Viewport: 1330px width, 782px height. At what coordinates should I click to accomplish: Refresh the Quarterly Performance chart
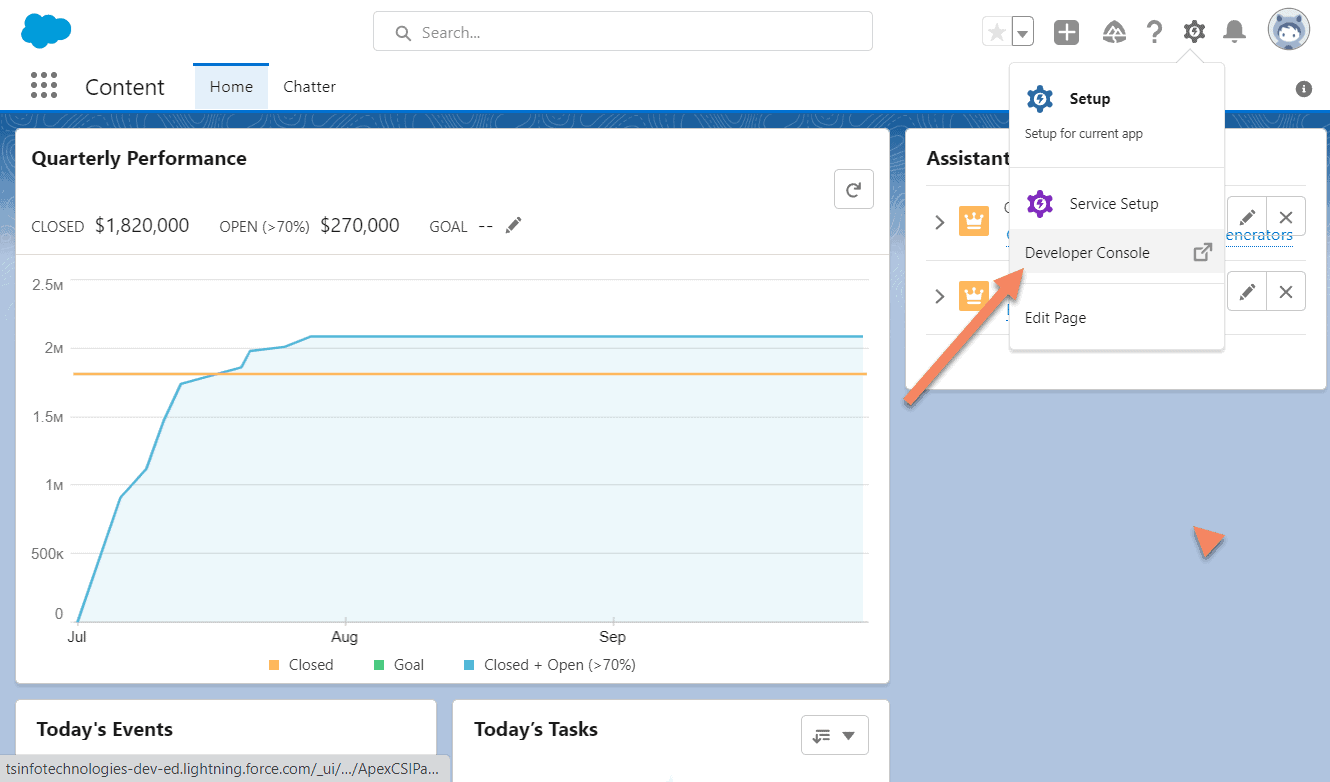(853, 188)
